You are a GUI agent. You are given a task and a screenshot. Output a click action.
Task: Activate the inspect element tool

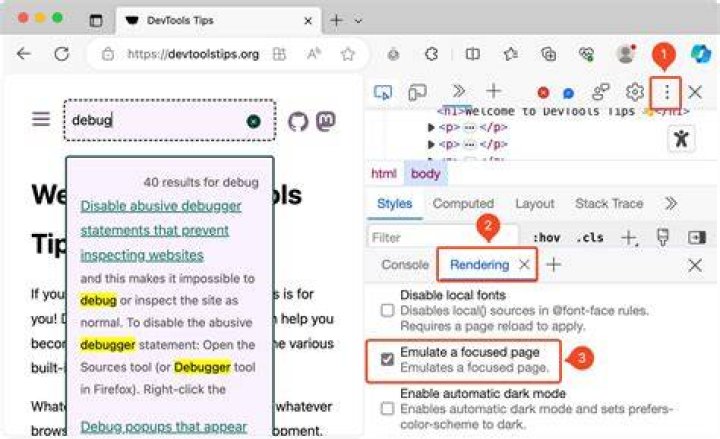tap(383, 92)
